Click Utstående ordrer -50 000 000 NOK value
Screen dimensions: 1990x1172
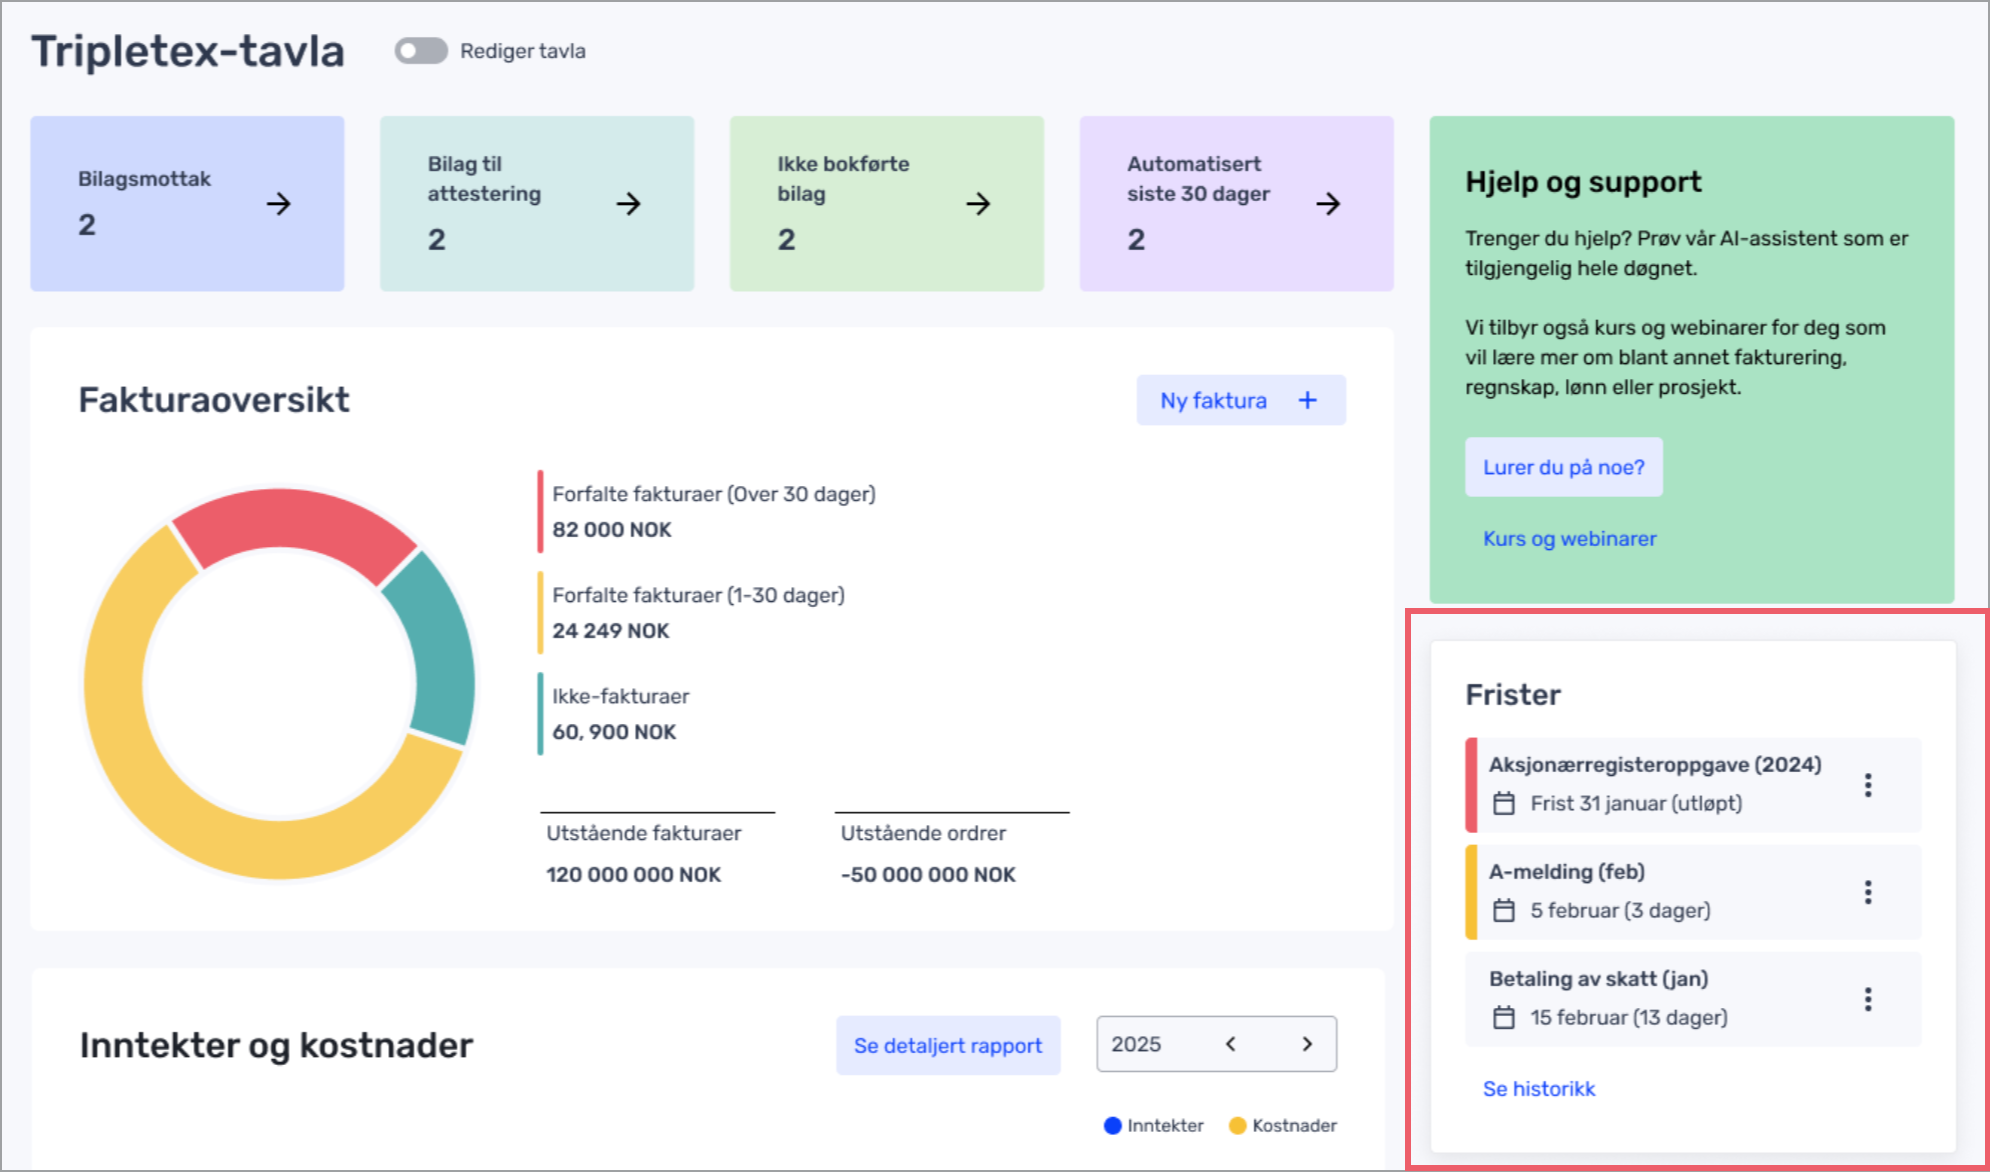point(928,875)
